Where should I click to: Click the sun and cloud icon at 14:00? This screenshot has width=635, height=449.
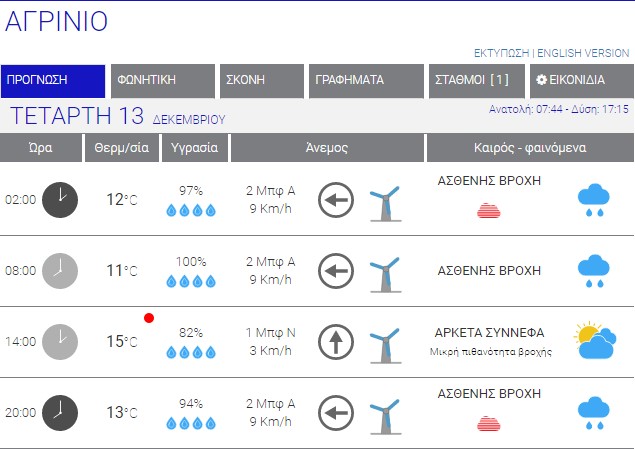(594, 341)
